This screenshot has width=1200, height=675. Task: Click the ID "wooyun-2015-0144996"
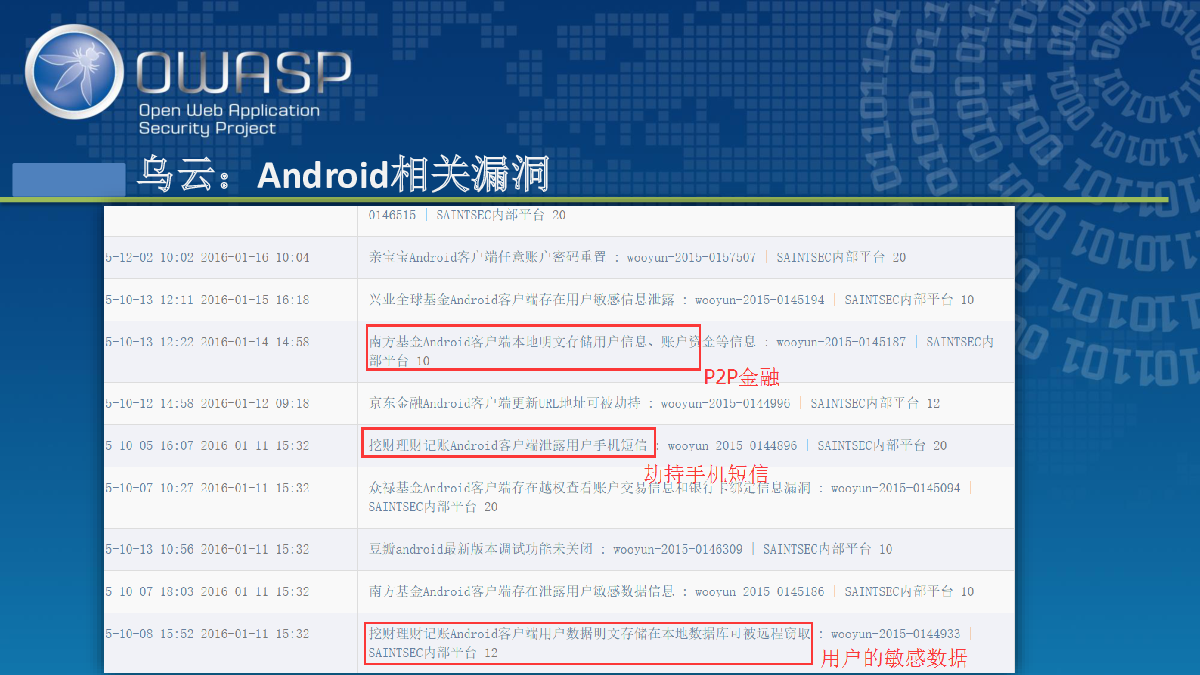click(725, 403)
